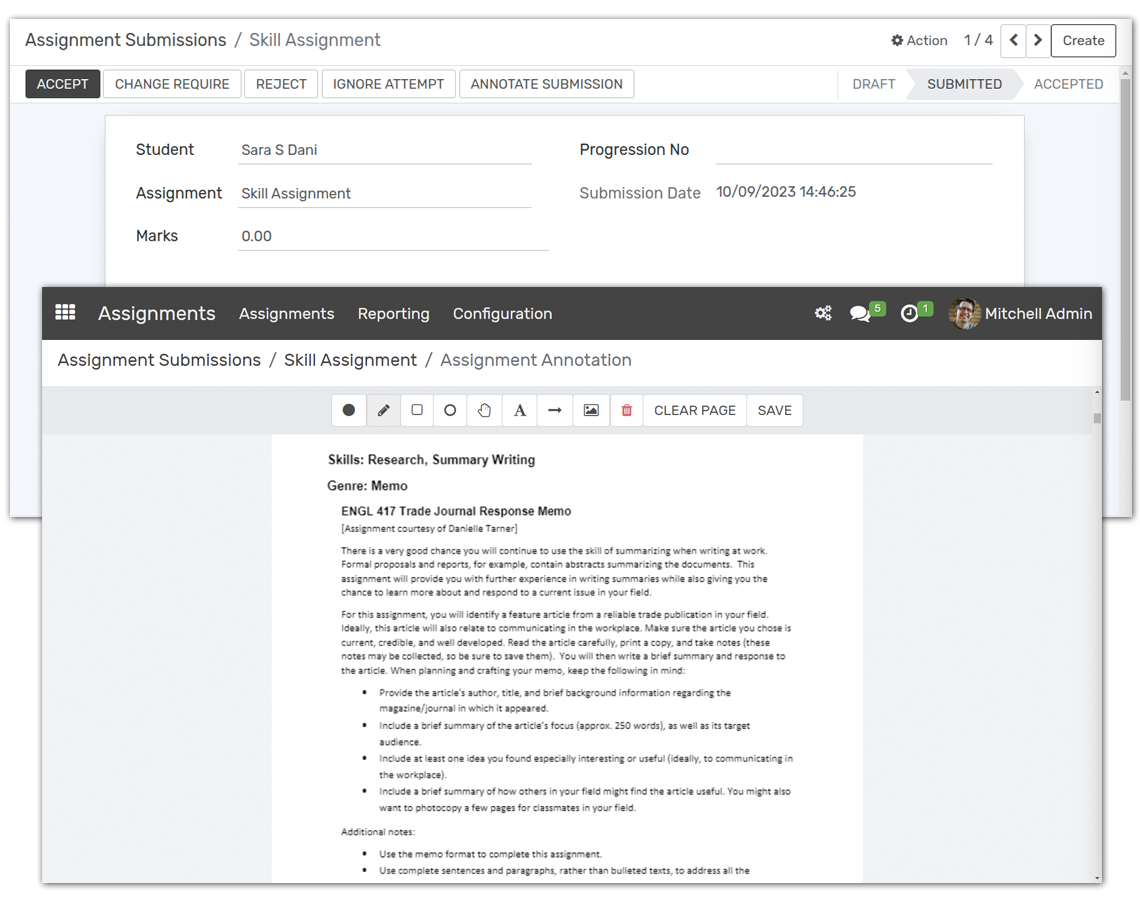Open the apps grid menu
Image resolution: width=1140 pixels, height=900 pixels.
point(65,312)
